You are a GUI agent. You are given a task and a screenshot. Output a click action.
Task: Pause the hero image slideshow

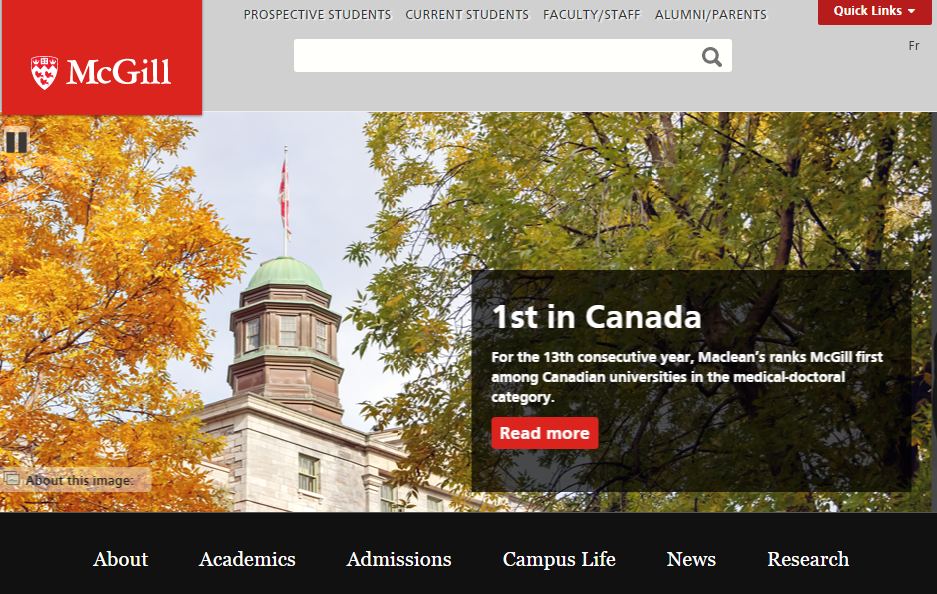coord(16,142)
